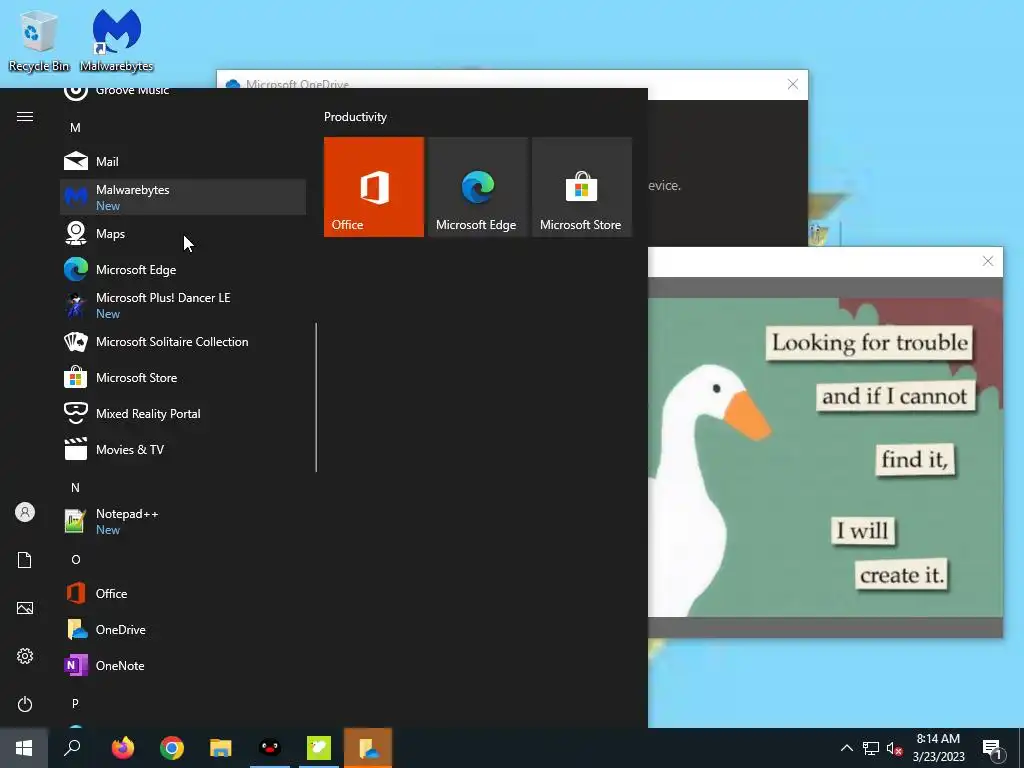Expand the Start menu hamburger button
The width and height of the screenshot is (1024, 768).
tap(25, 116)
